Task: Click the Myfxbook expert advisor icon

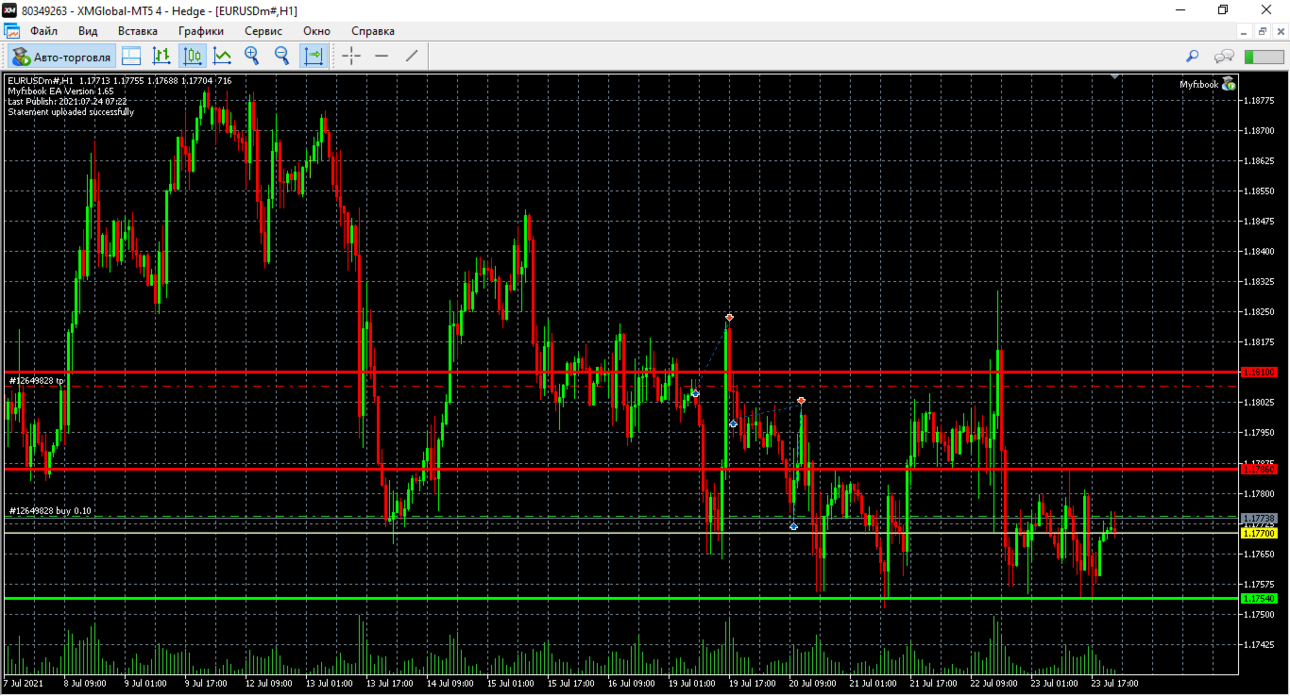Action: coord(1229,84)
